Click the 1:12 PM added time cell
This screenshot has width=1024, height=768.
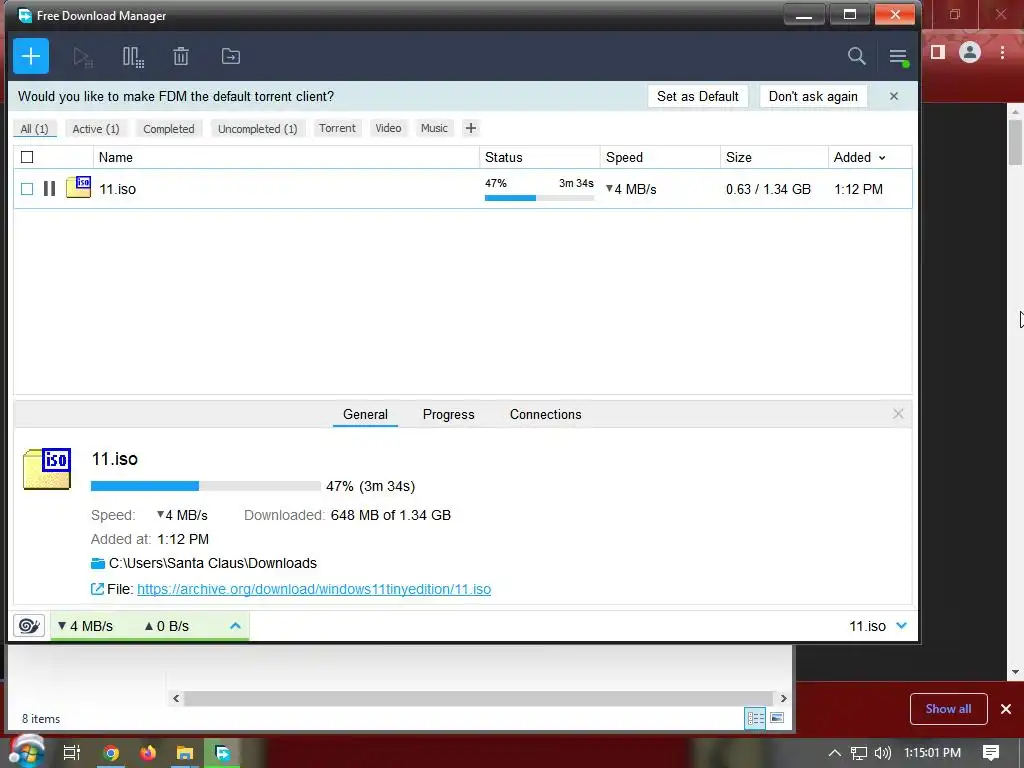858,189
